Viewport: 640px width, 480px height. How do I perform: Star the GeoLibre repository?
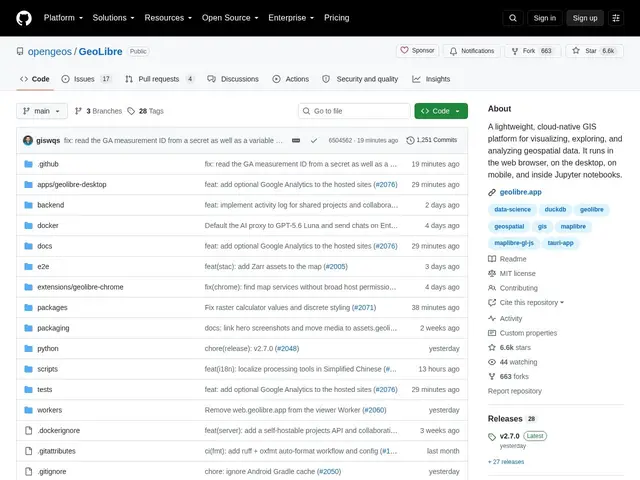[x=594, y=51]
